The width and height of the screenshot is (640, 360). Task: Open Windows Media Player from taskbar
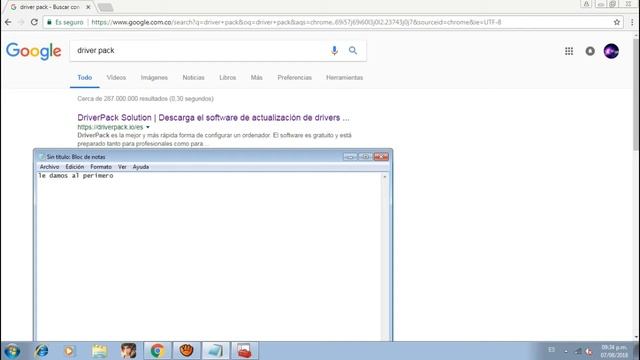tap(69, 351)
